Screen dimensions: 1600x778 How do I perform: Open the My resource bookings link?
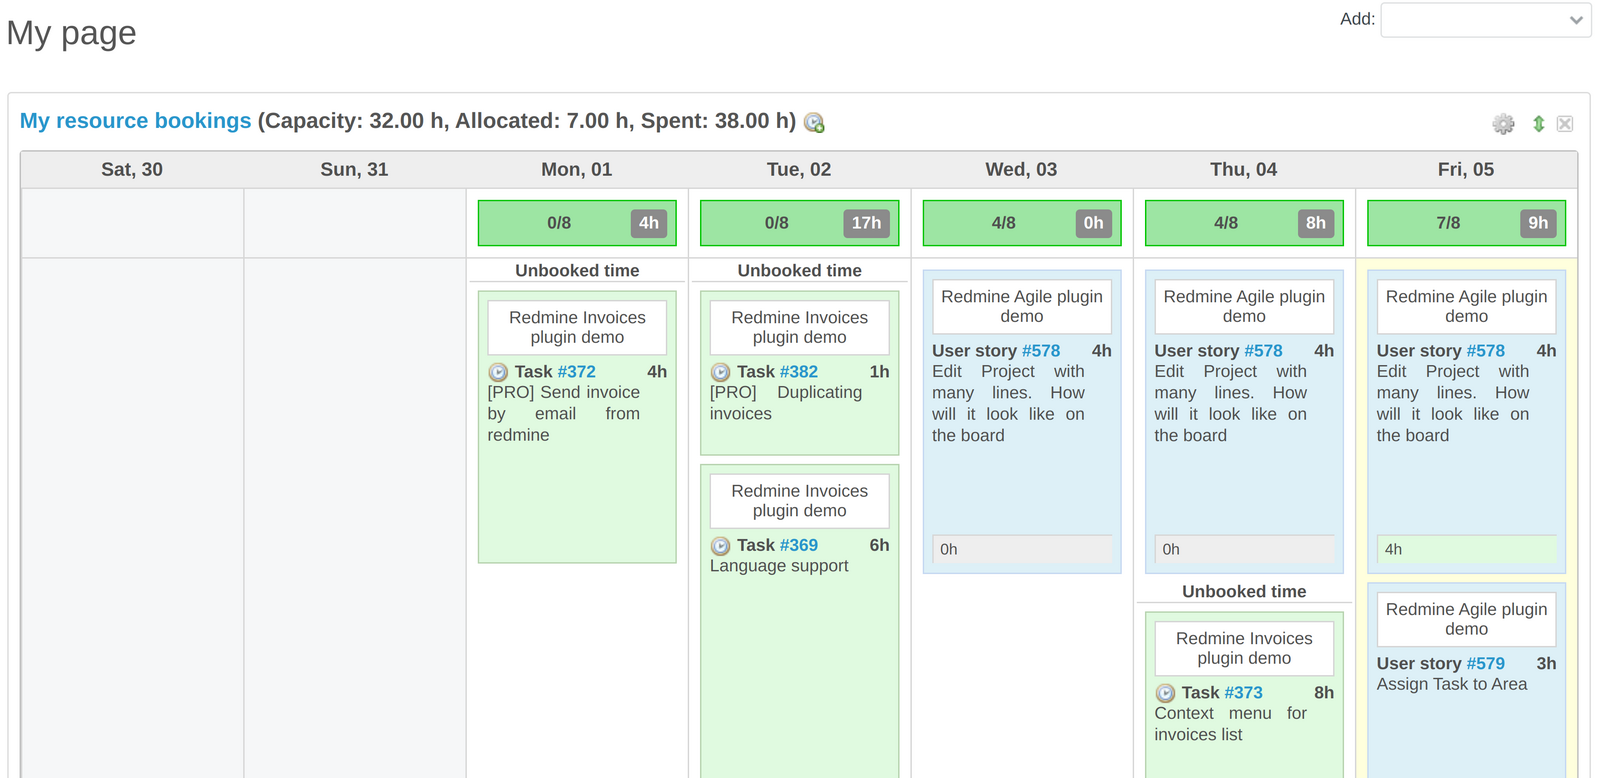tap(135, 120)
